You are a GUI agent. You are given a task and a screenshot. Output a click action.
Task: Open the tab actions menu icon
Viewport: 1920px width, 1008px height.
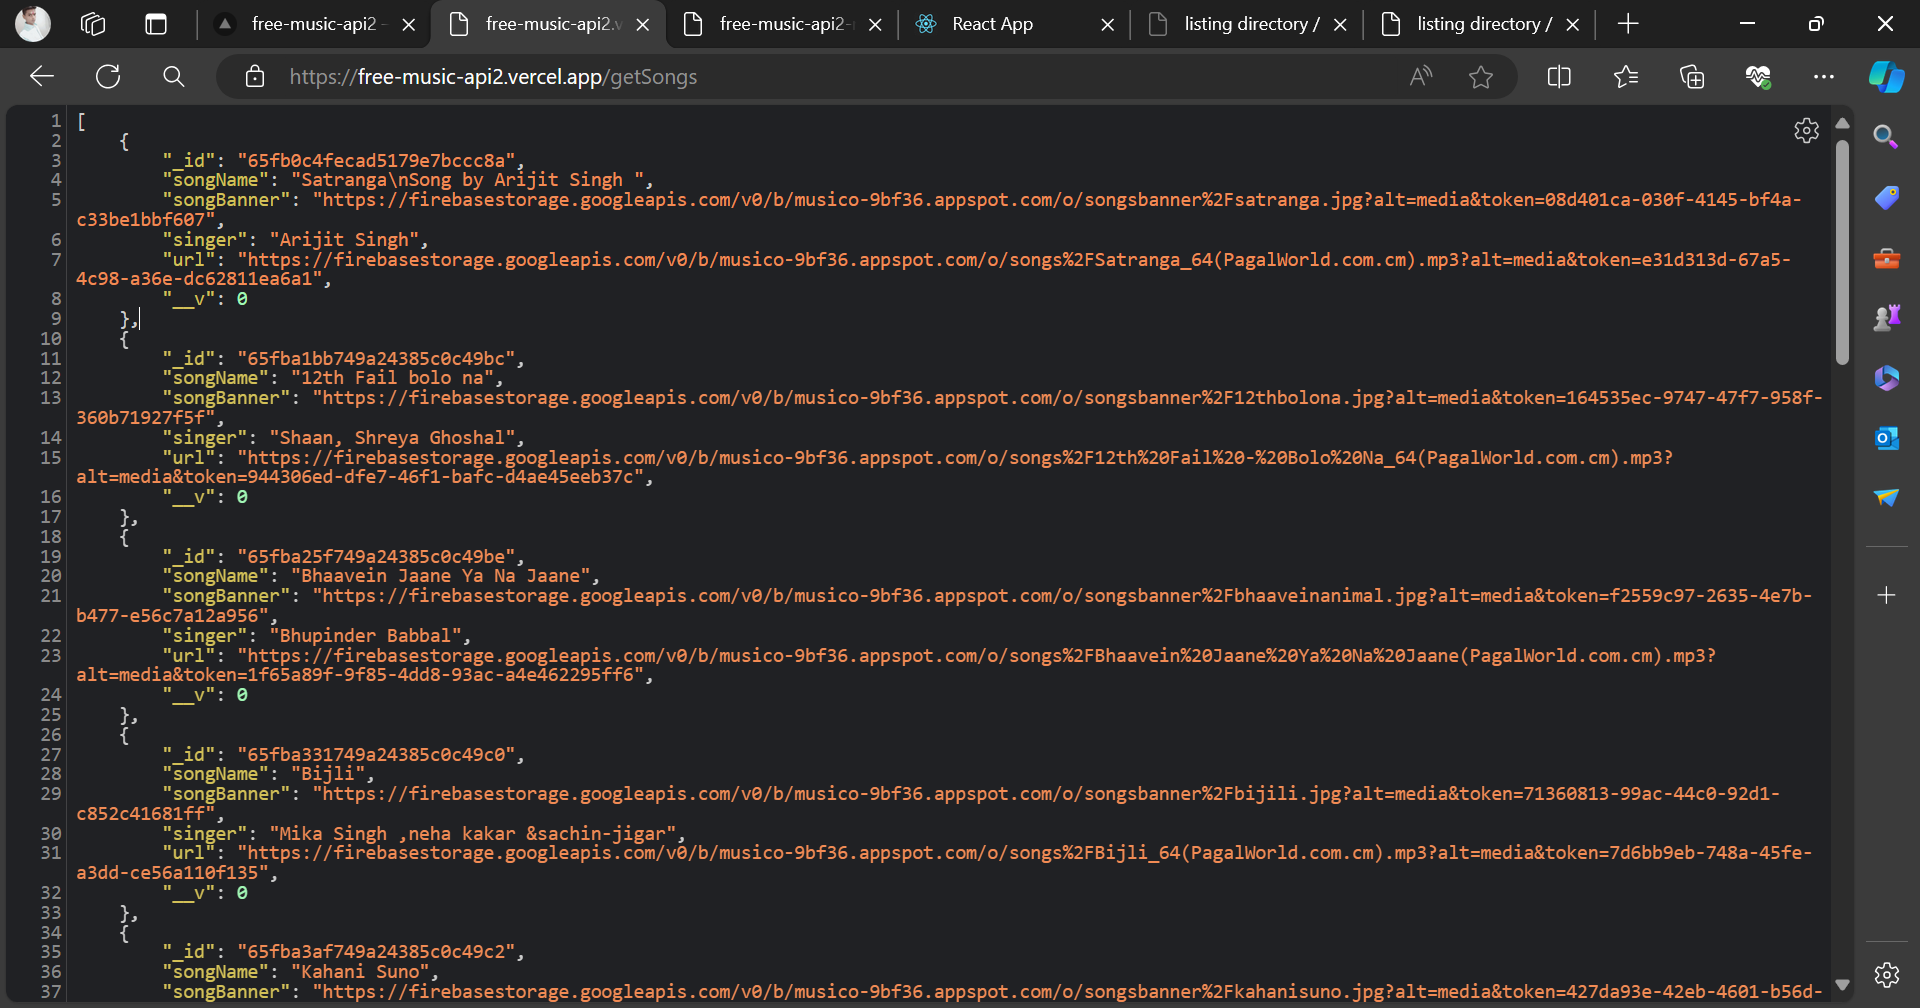tap(156, 24)
